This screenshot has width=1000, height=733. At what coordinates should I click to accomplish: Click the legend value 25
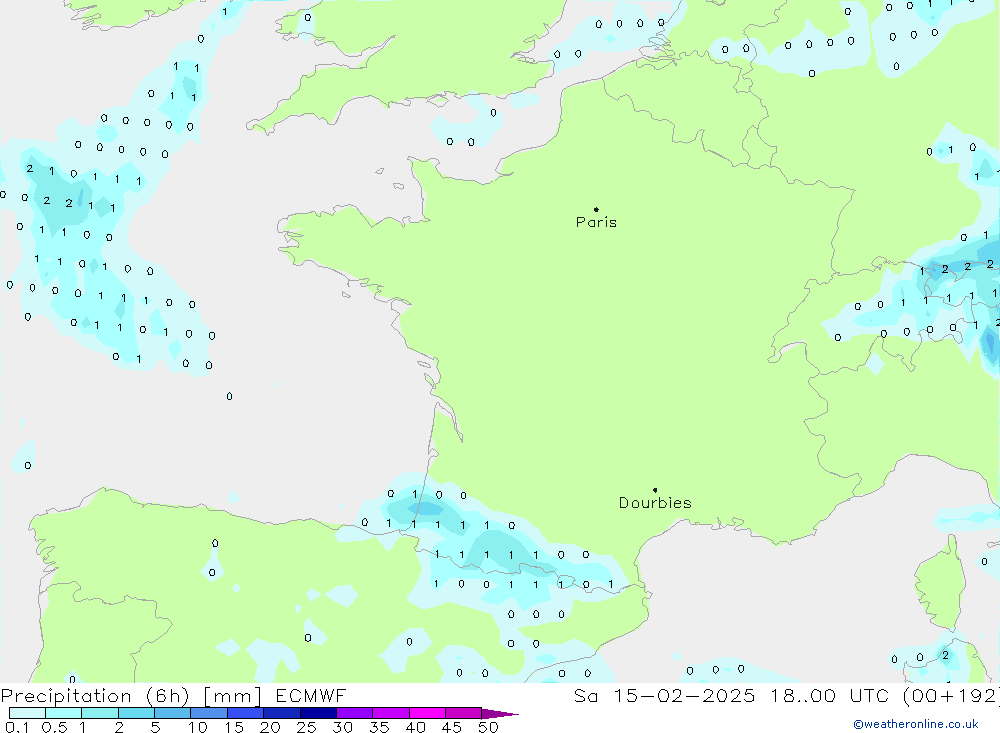point(306,727)
